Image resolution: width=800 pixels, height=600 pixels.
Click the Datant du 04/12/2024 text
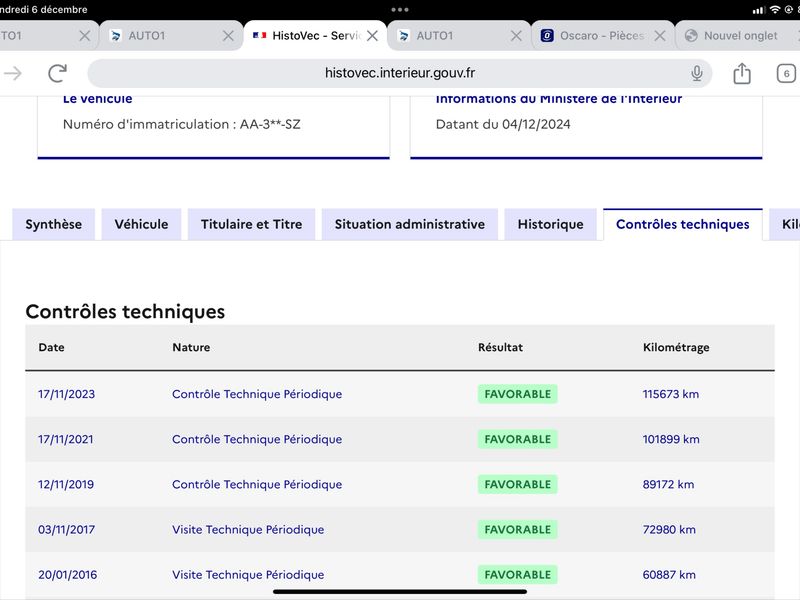[x=503, y=124]
